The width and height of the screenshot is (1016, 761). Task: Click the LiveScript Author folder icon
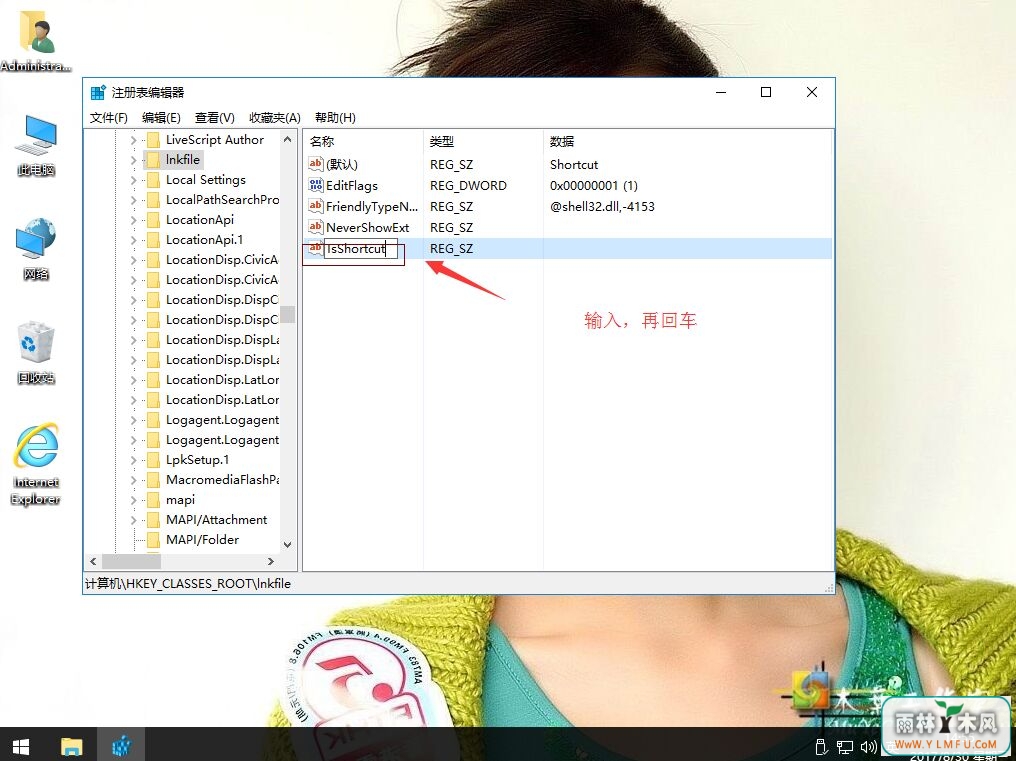point(153,139)
